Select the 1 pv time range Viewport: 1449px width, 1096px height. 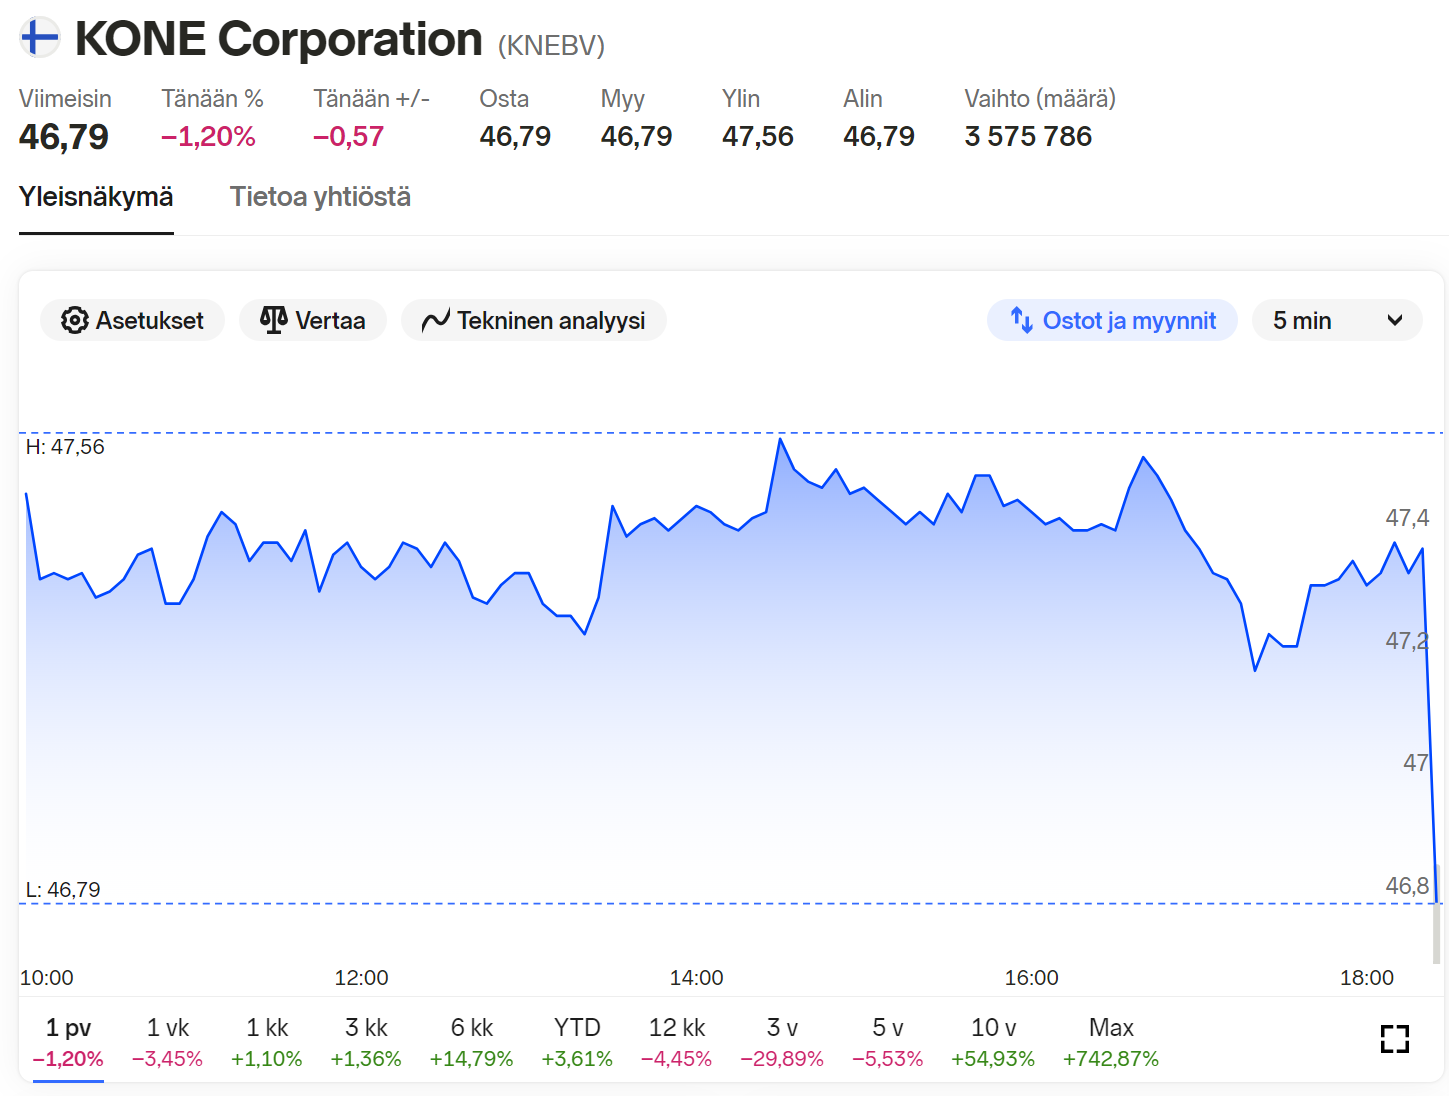coord(68,1042)
